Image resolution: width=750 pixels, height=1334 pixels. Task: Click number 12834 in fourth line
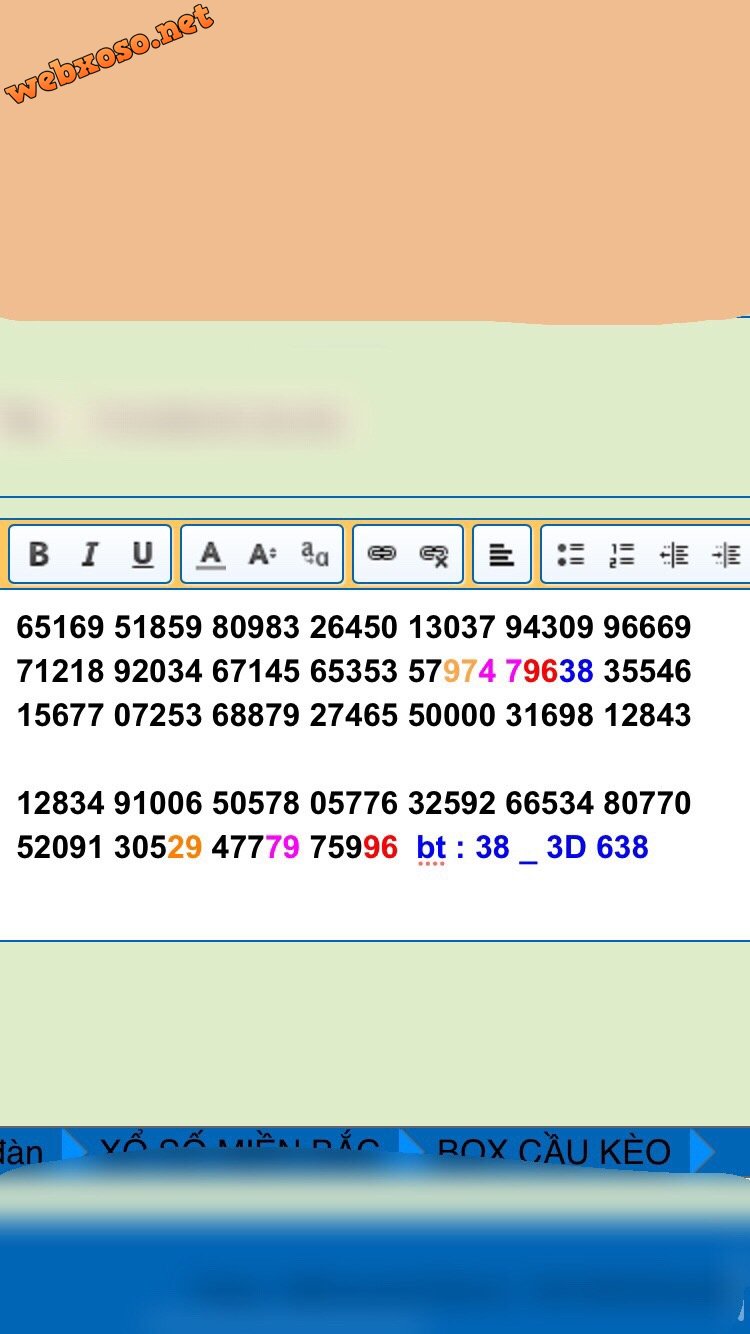click(x=60, y=803)
